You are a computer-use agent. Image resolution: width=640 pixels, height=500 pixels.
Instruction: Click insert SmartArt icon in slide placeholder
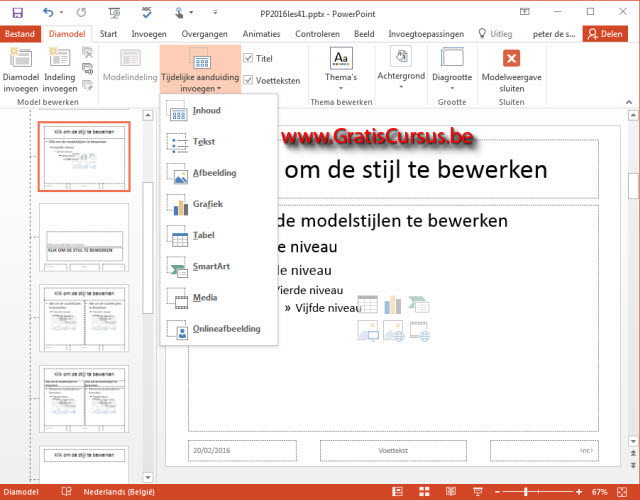click(419, 304)
